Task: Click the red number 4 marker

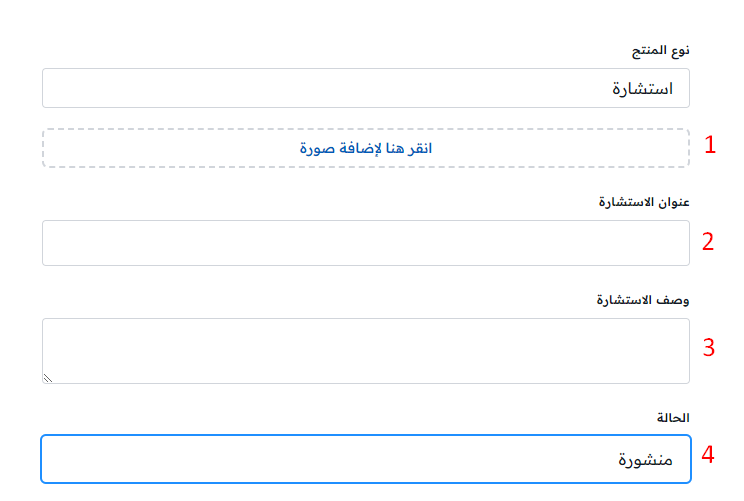Action: tap(708, 455)
